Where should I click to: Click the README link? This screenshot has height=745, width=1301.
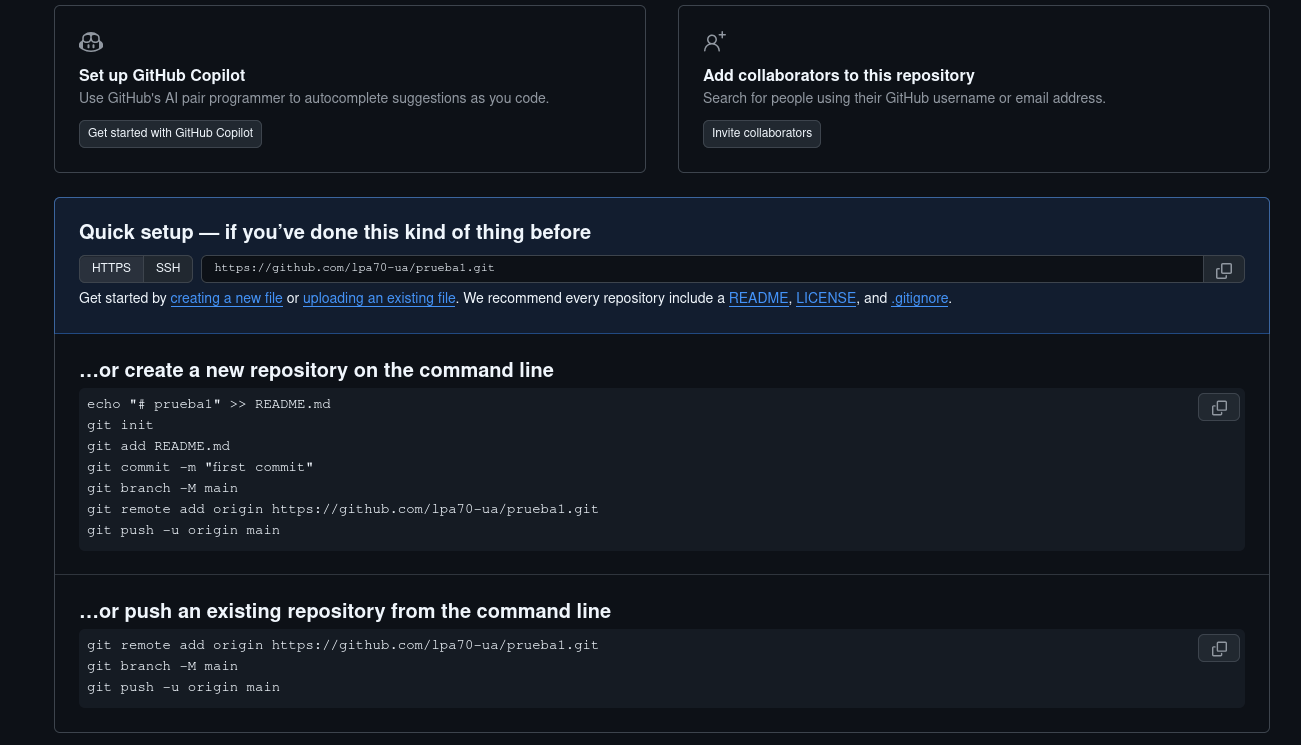click(758, 298)
